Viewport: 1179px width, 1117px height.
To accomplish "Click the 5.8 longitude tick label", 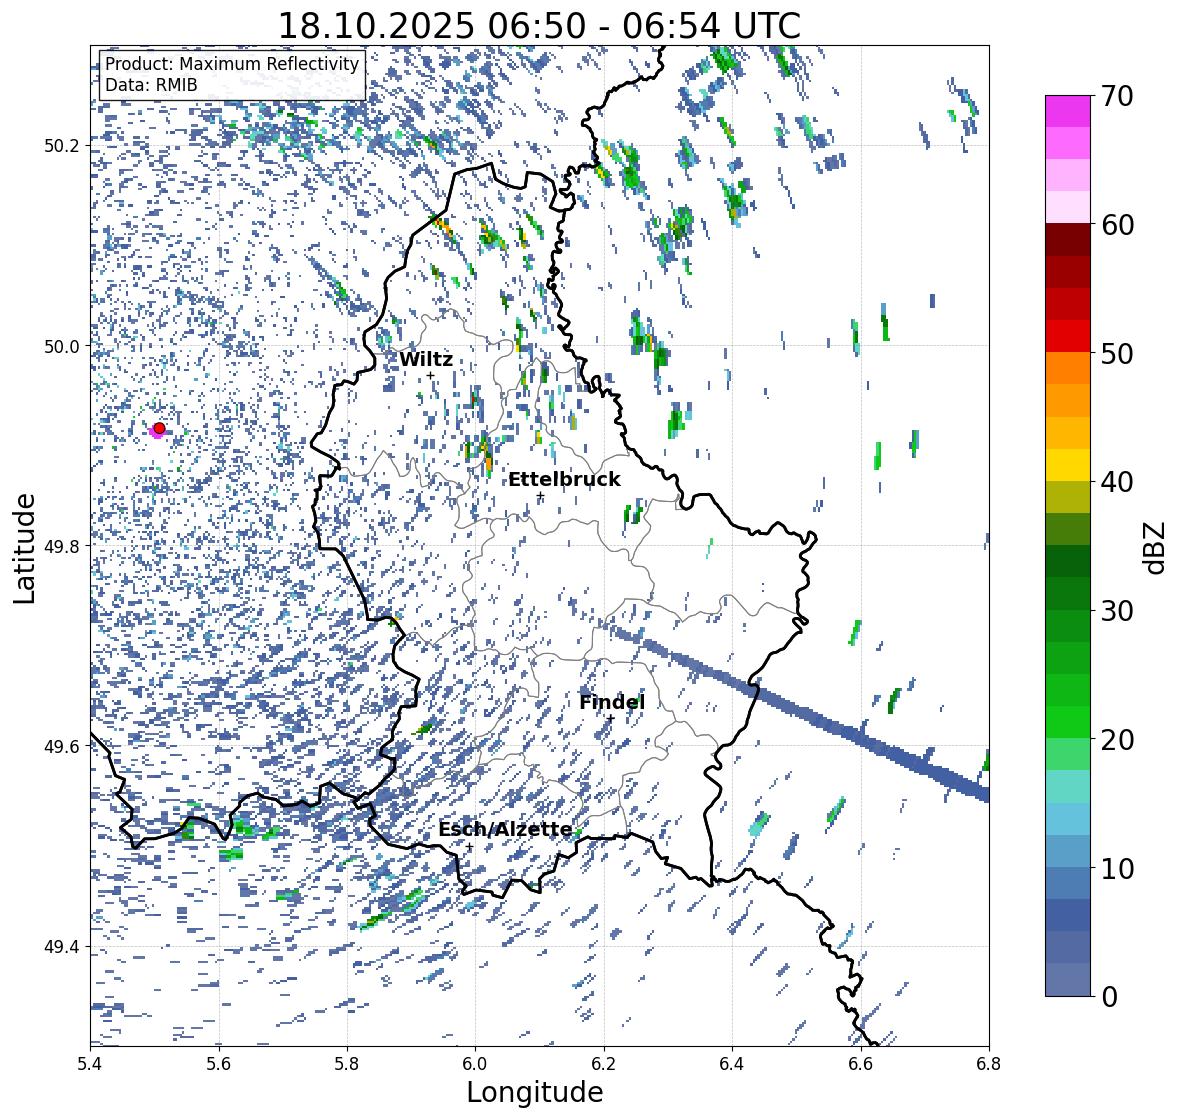I will coord(347,1064).
